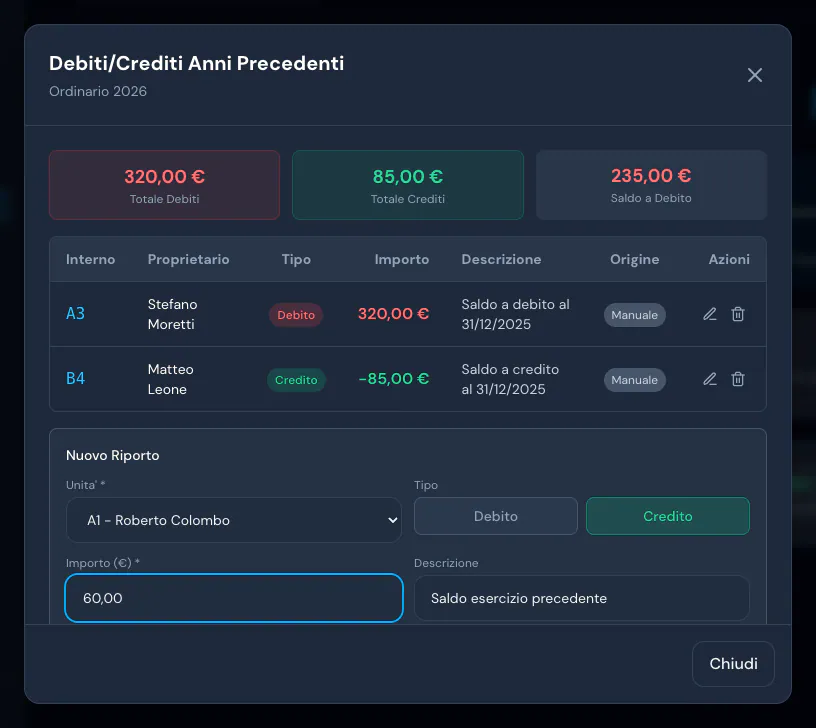
Task: Edit the B4 Matteo Leone entry
Action: coord(710,379)
